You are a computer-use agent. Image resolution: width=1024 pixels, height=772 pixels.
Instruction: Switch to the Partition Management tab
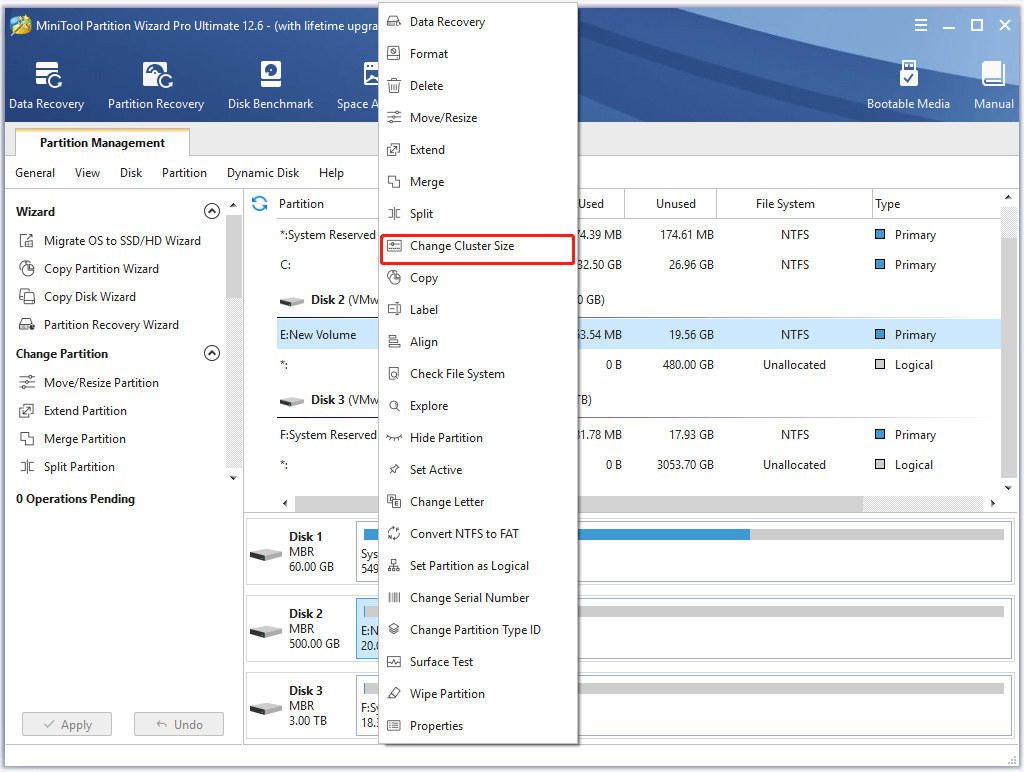pos(101,142)
